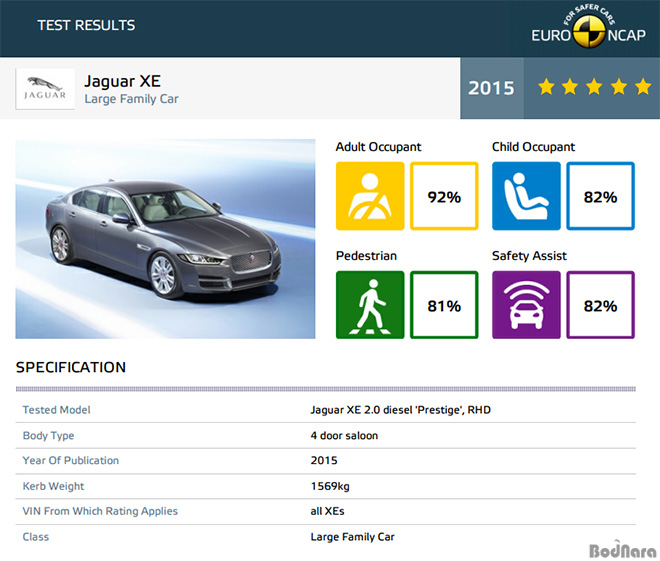660x561 pixels.
Task: Click the Tested Model row label
Action: click(x=56, y=410)
